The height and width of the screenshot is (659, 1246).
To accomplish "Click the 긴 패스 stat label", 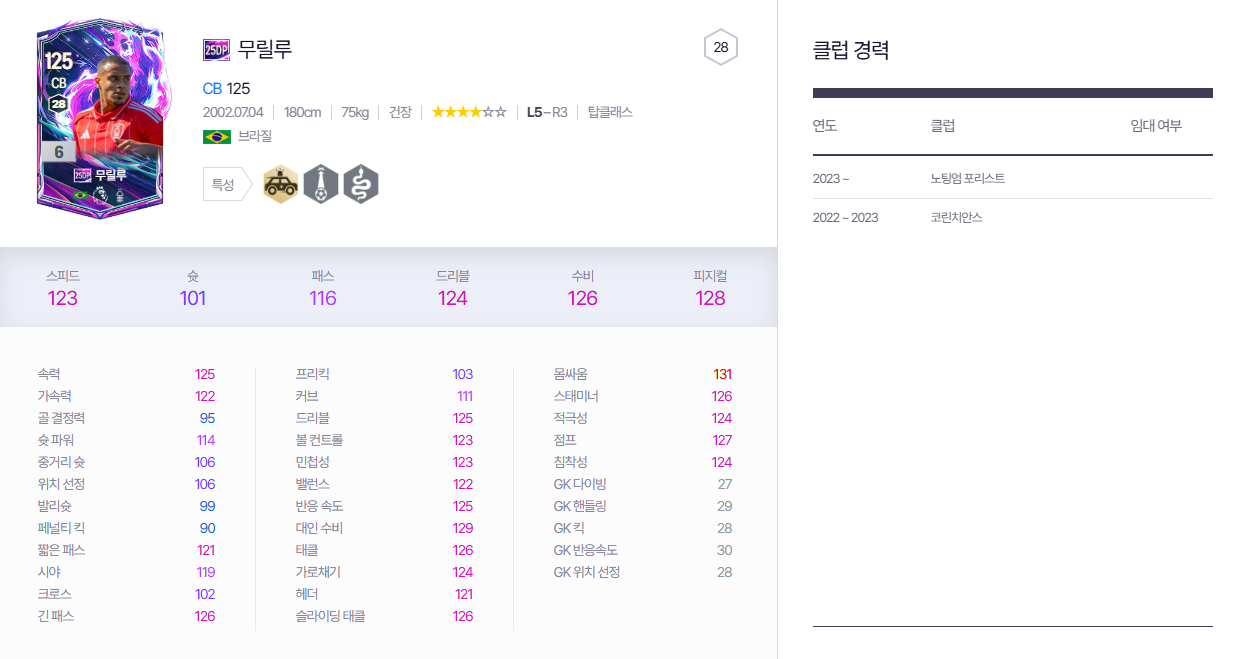I will coord(56,616).
